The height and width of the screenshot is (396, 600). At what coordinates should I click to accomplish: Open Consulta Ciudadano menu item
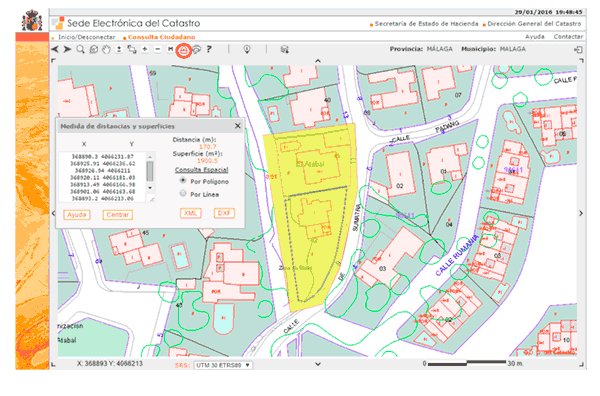[x=161, y=37]
